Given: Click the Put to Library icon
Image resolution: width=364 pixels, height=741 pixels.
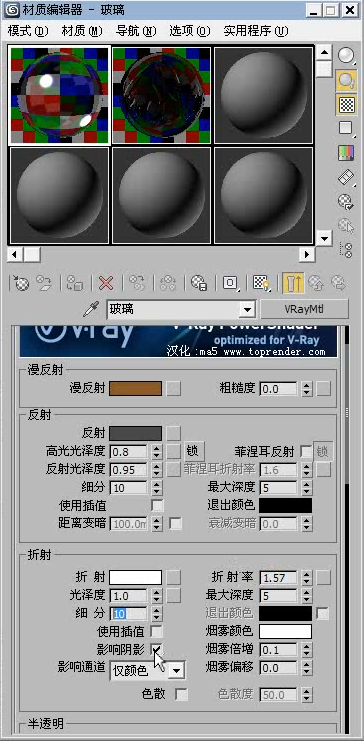Looking at the screenshot, I should click(199, 283).
